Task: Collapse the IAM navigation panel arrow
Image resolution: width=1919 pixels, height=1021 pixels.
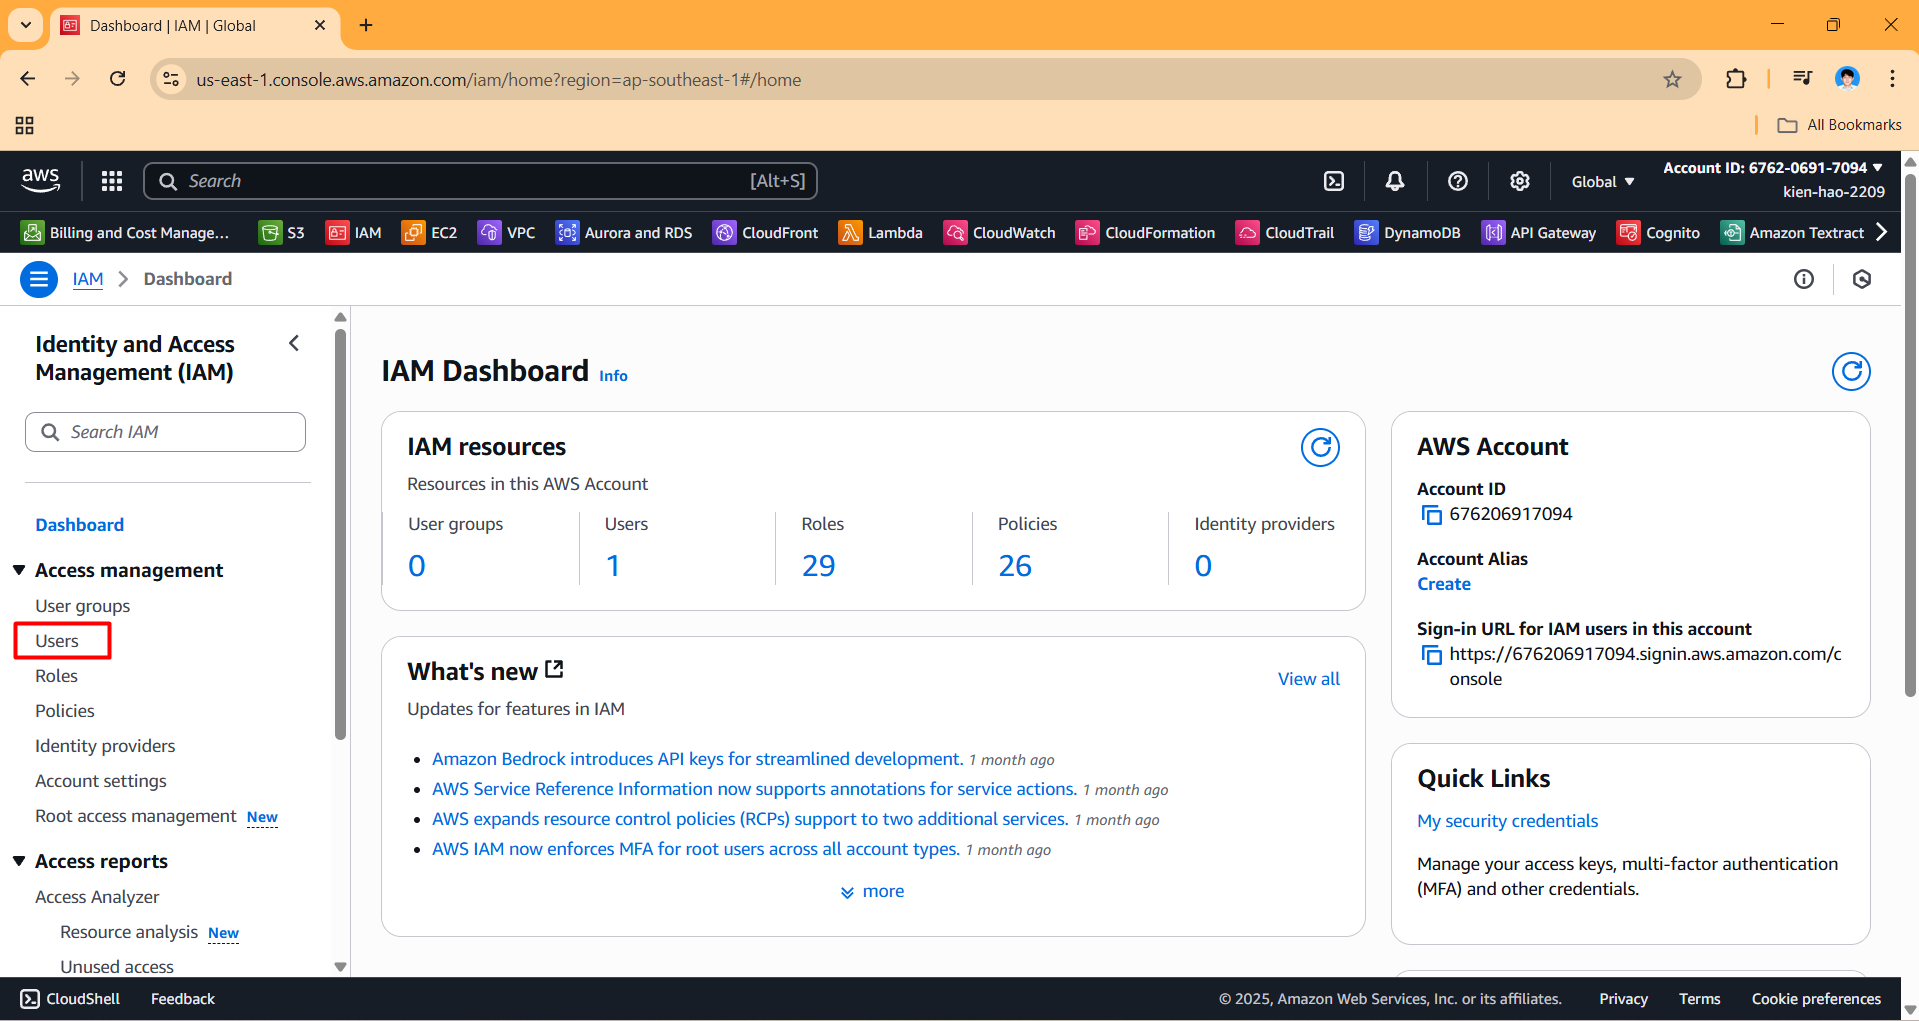Action: (x=294, y=344)
